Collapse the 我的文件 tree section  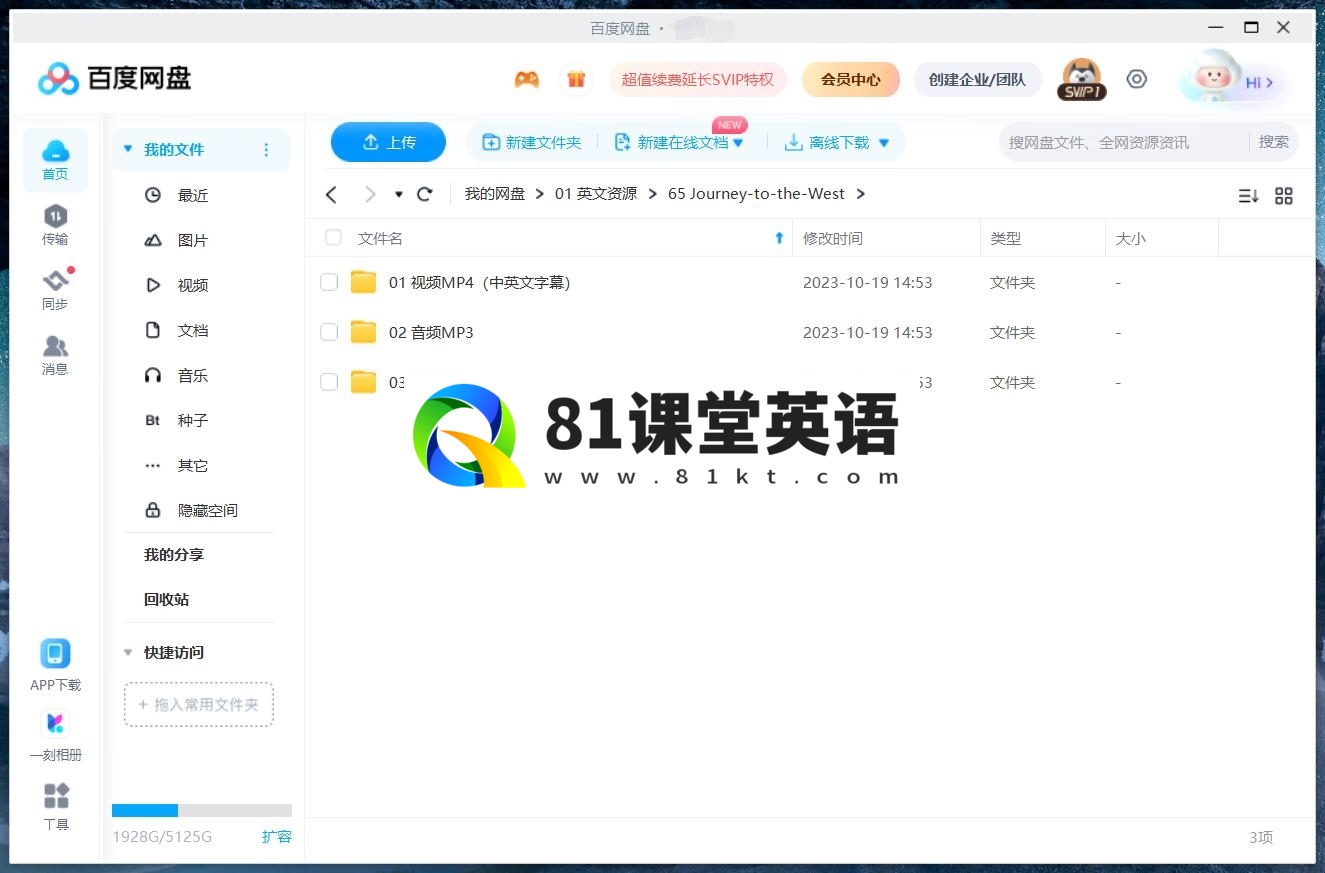coord(128,149)
